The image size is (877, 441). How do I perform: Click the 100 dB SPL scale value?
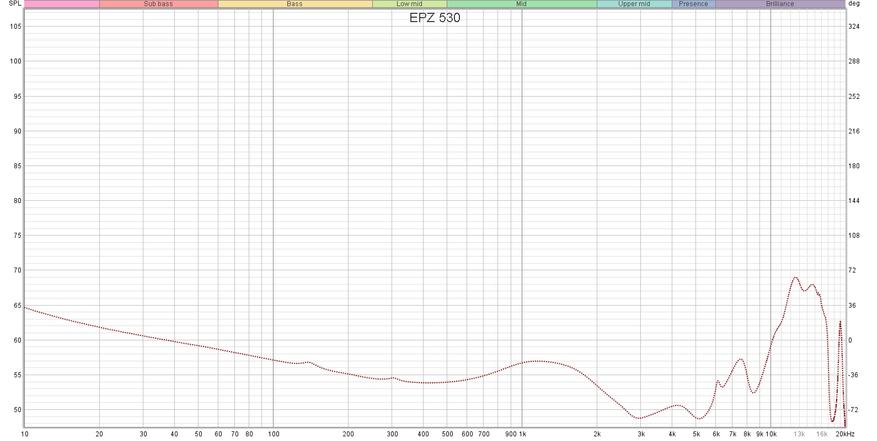(16, 62)
